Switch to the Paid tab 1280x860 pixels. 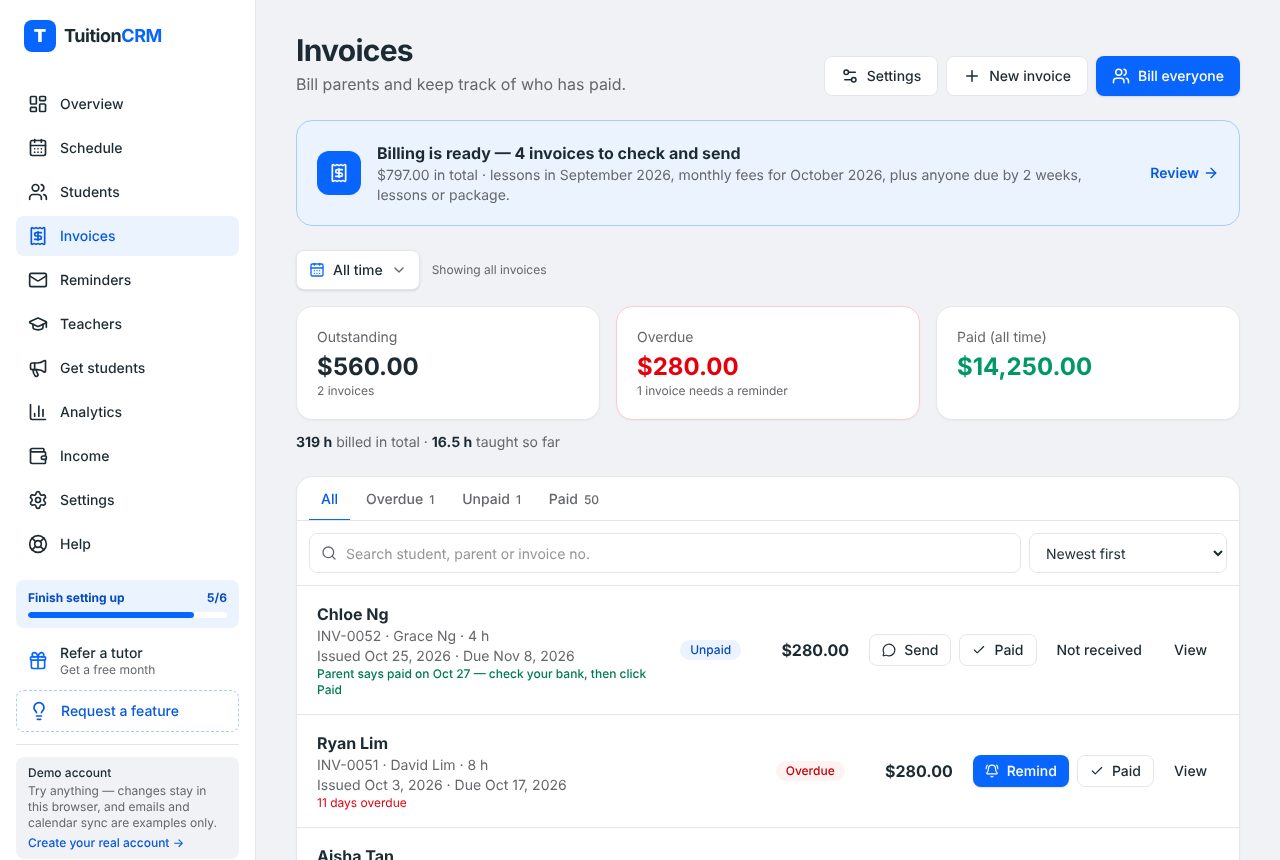(x=574, y=499)
